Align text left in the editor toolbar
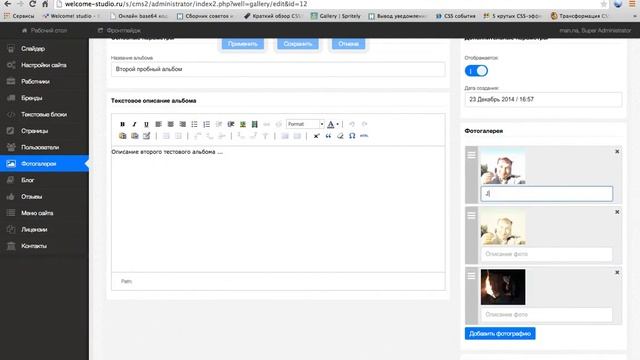Viewport: 640px width, 360px height. pos(158,124)
